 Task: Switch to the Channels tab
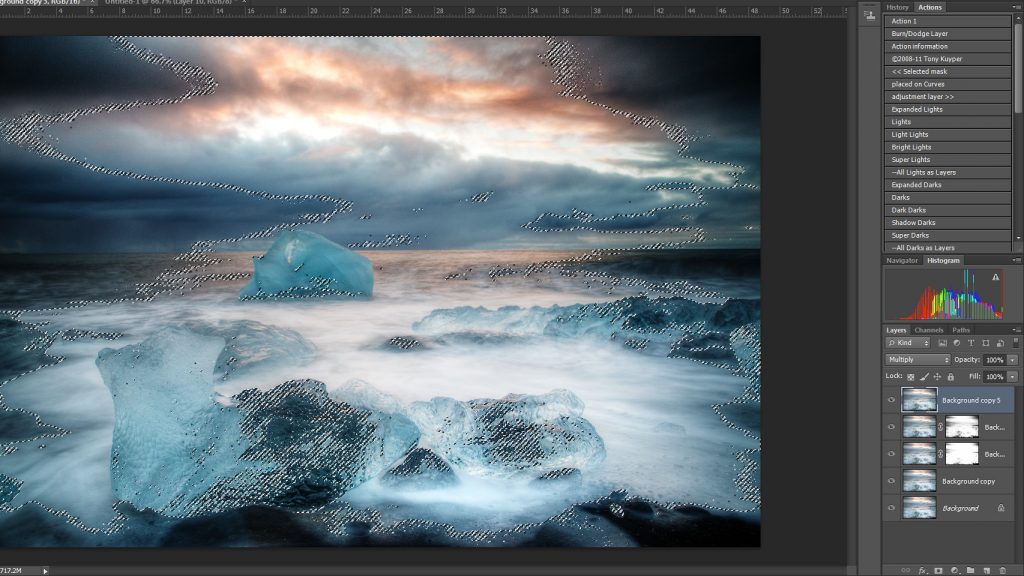pos(929,330)
